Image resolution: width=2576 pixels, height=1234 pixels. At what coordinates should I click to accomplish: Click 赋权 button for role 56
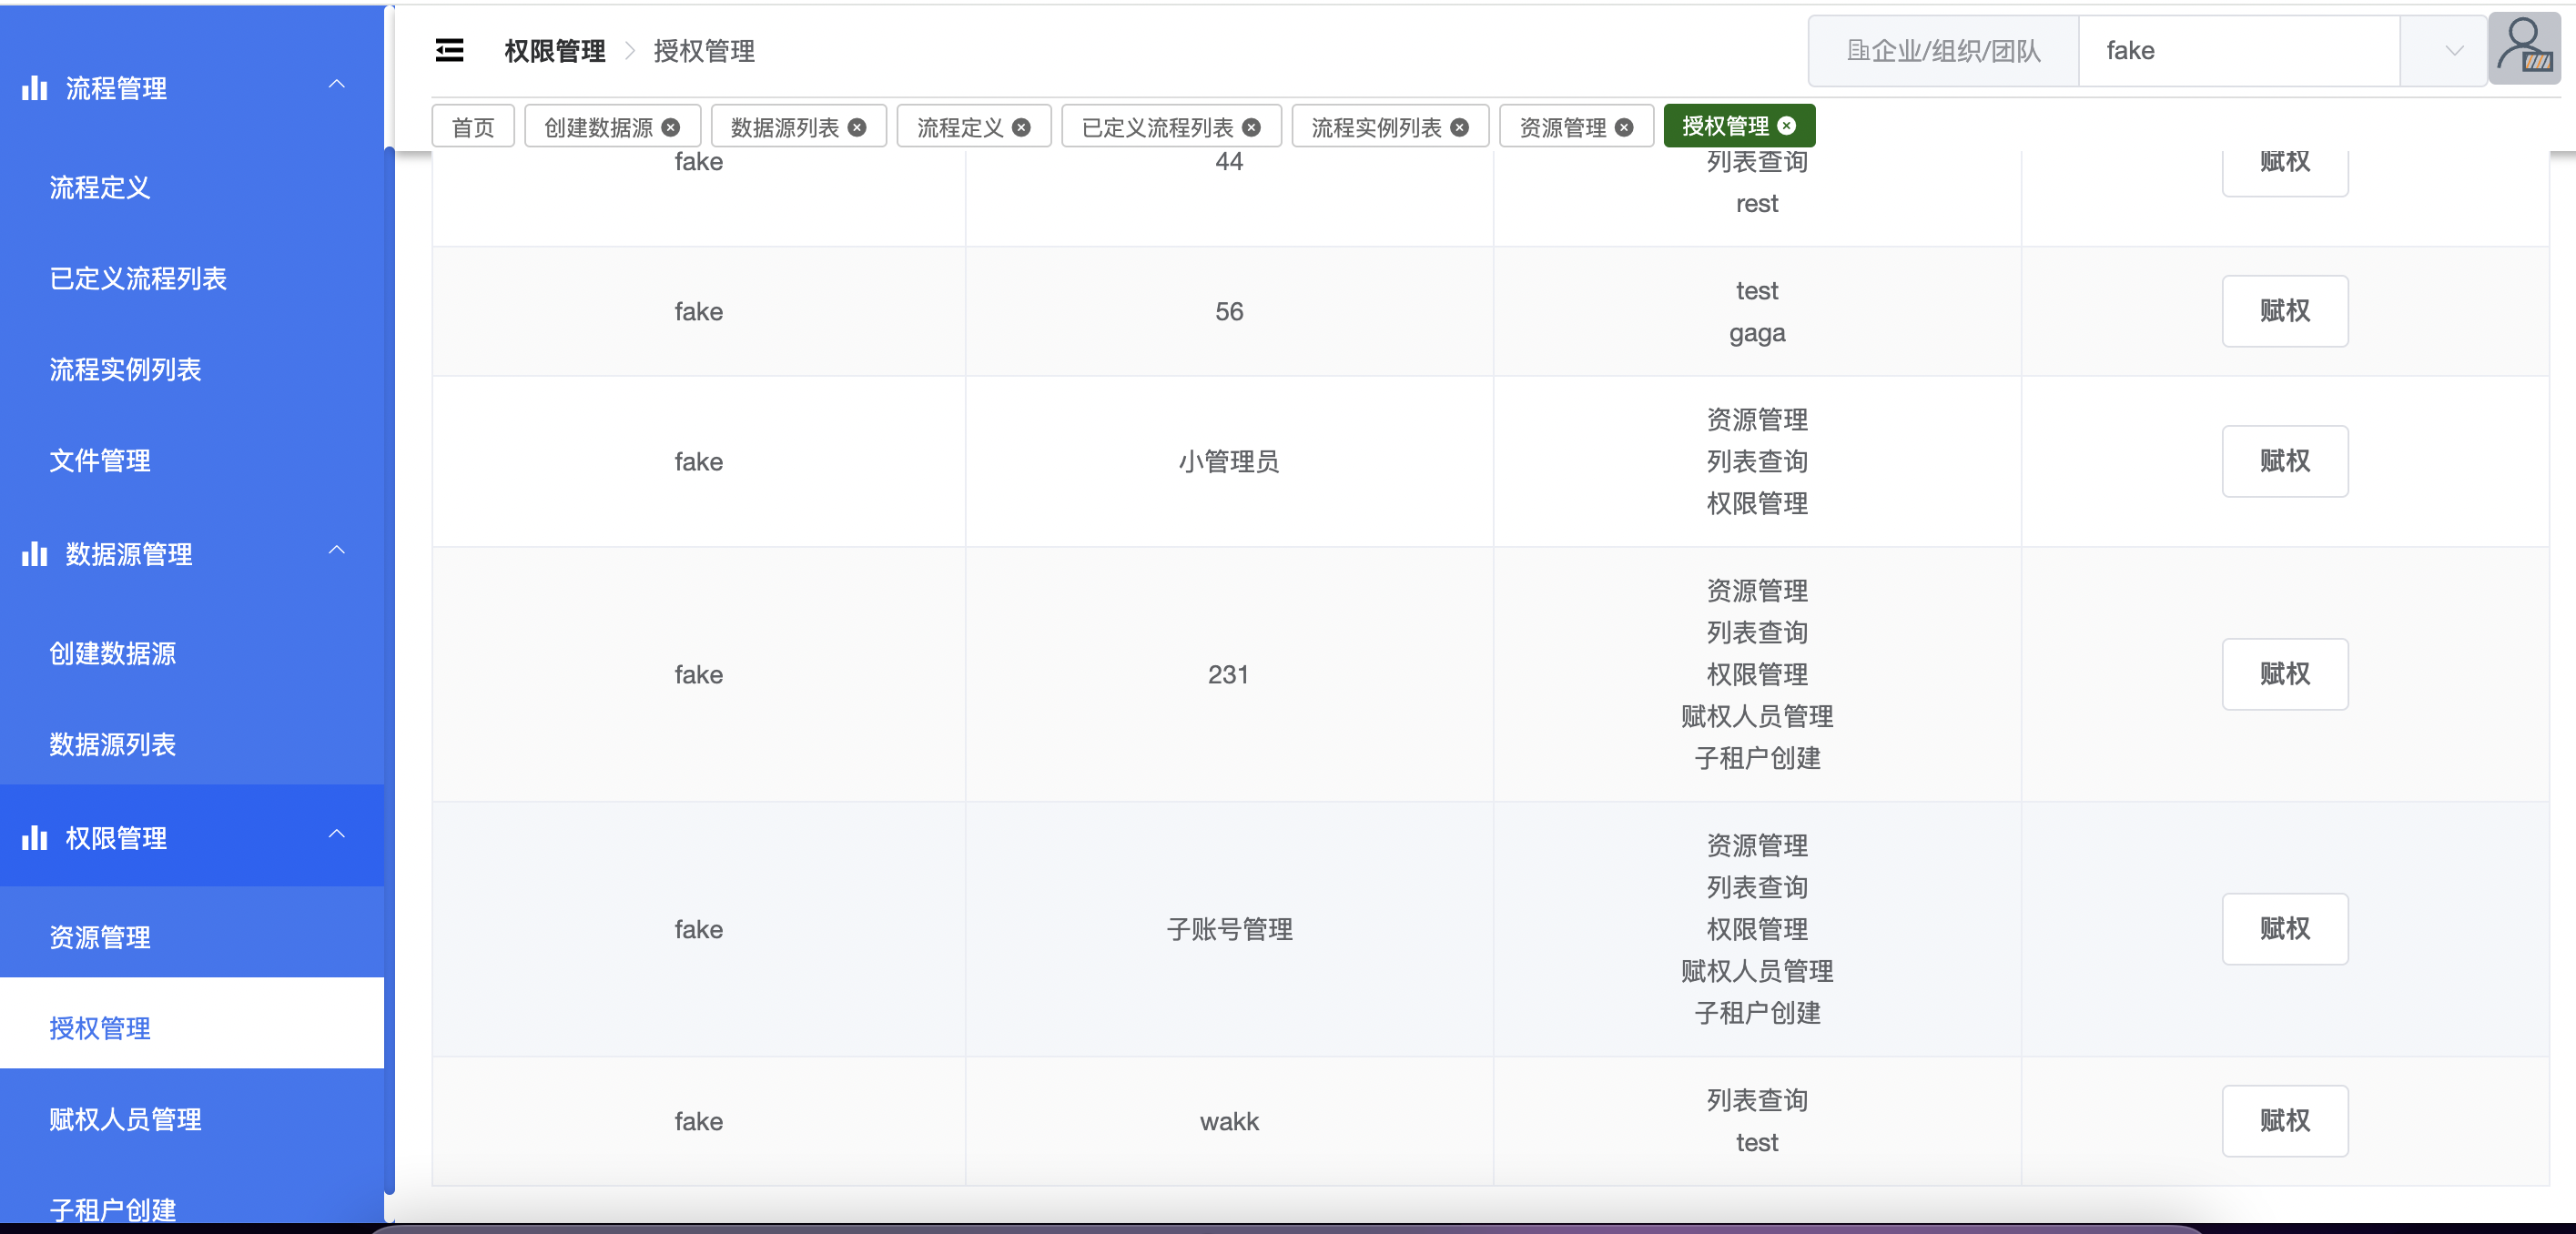coord(2284,311)
